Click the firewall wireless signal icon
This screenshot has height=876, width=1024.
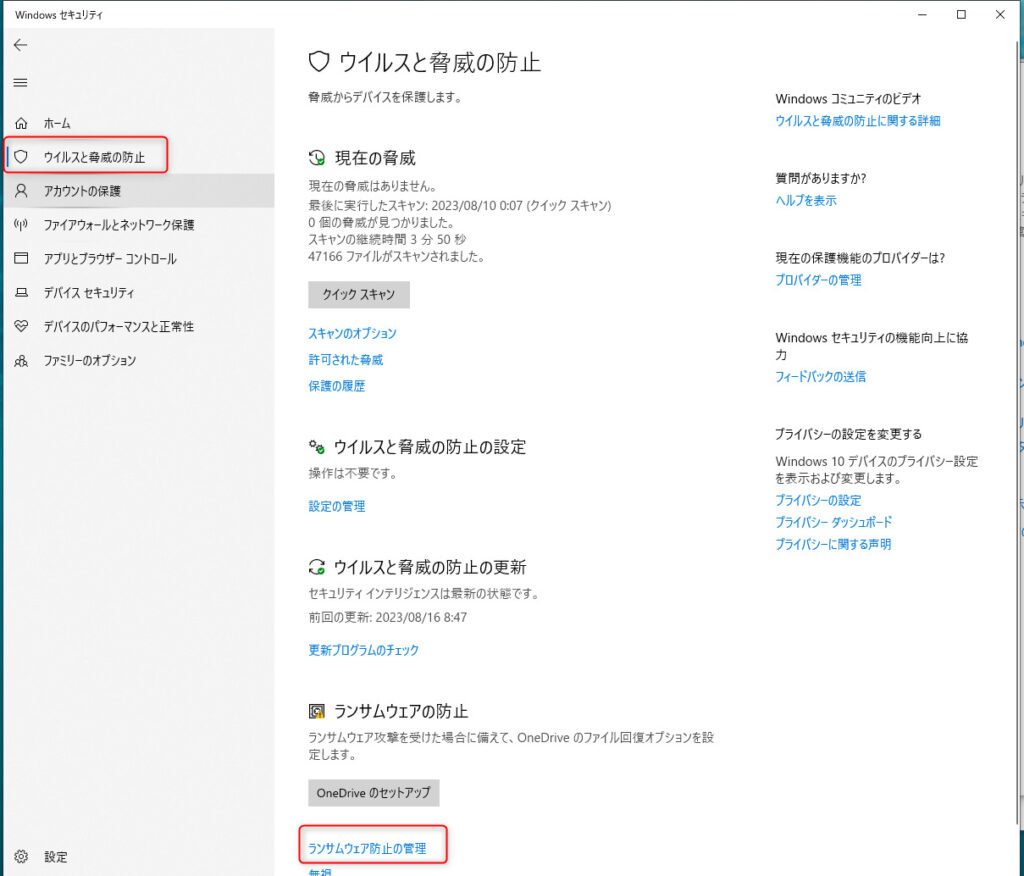coord(21,225)
